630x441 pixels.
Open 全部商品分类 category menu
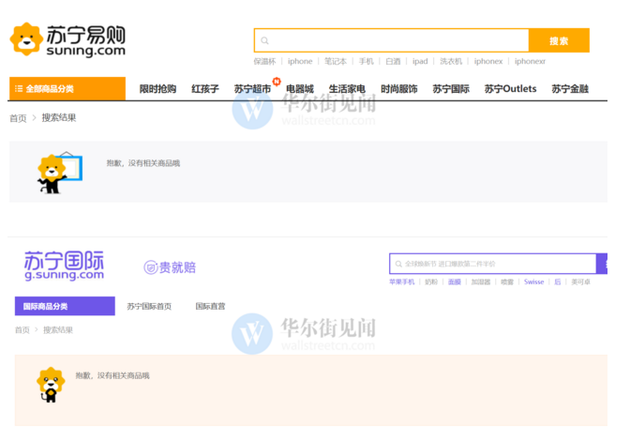[67, 88]
